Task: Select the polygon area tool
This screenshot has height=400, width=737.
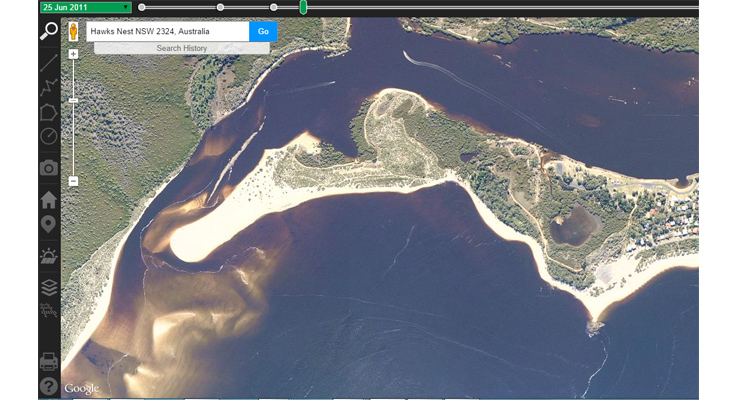Action: 49,112
